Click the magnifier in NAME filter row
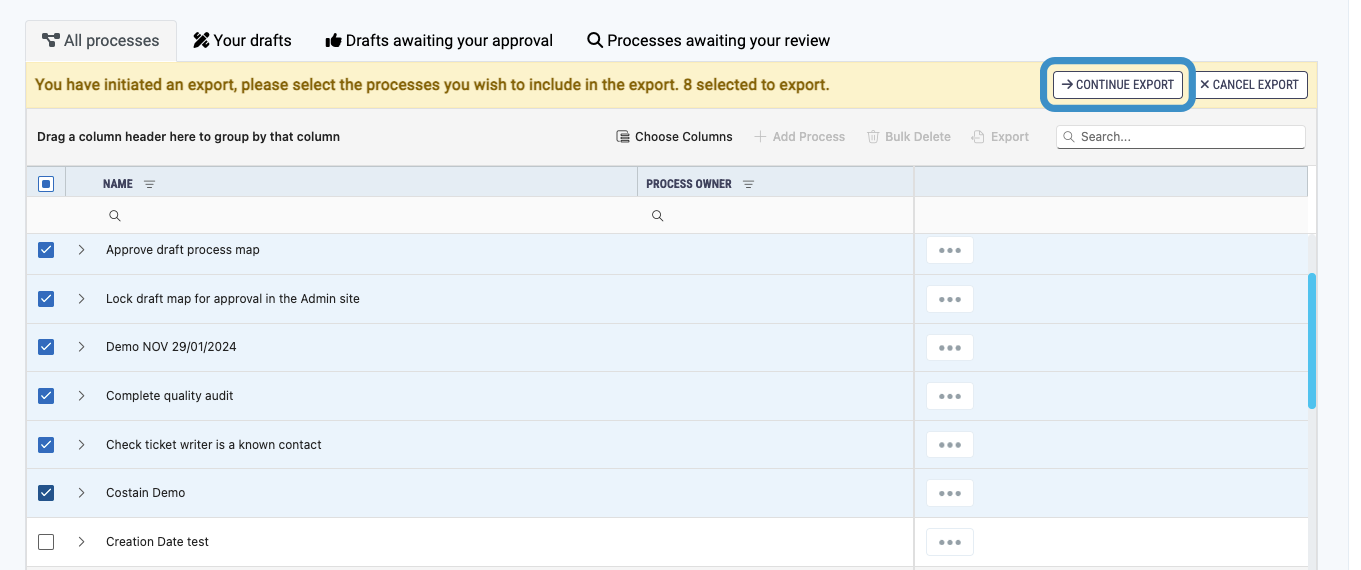The width and height of the screenshot is (1361, 570). coord(114,216)
